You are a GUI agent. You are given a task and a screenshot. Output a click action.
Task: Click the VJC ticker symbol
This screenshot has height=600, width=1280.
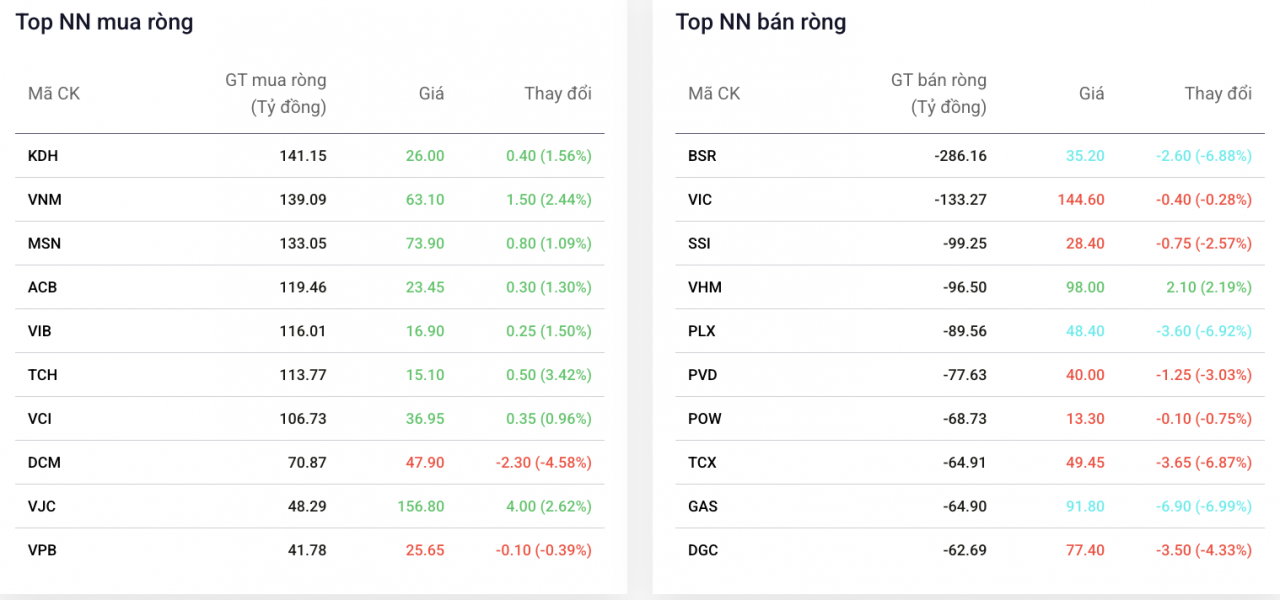(x=40, y=506)
